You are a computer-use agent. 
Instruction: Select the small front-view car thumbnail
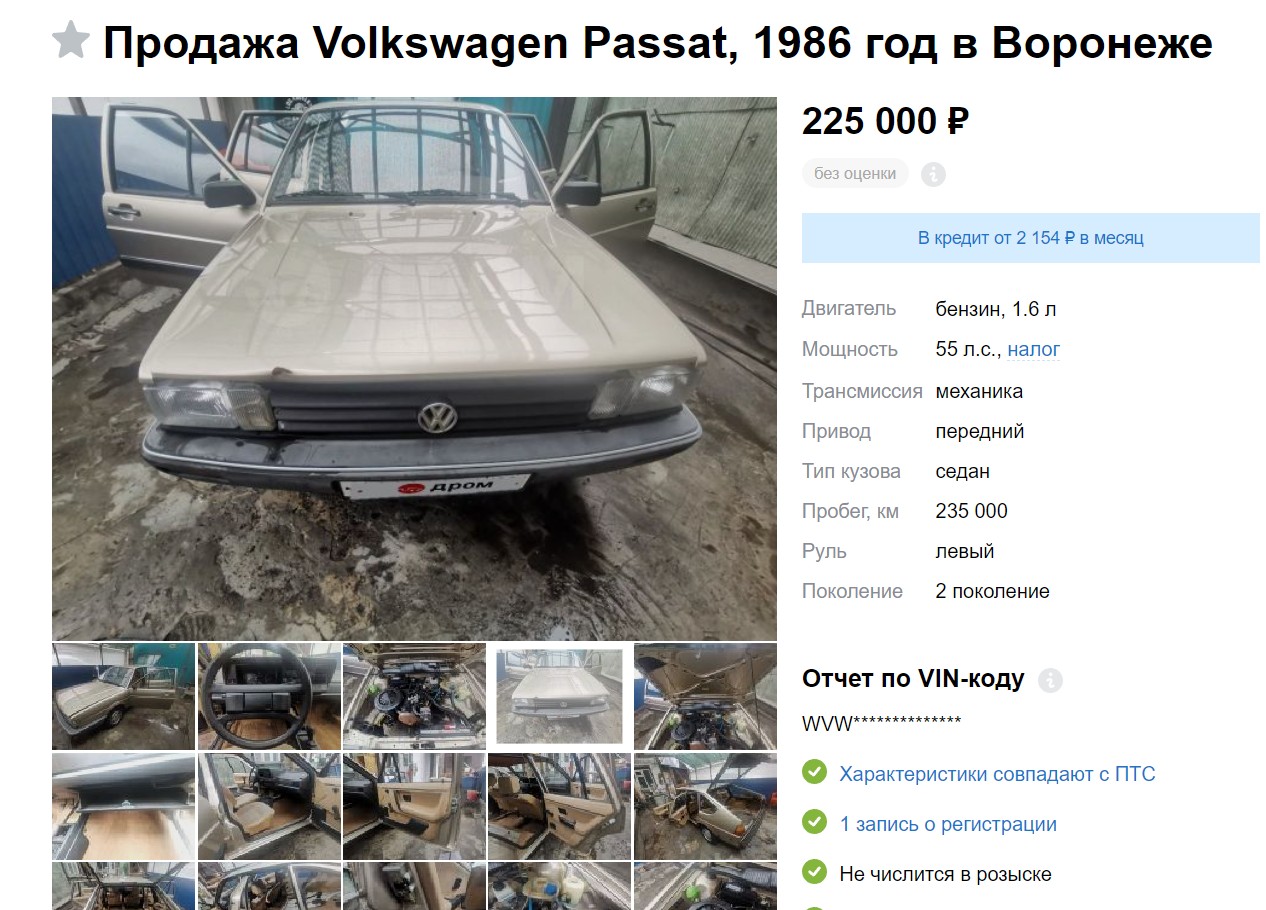coord(559,696)
